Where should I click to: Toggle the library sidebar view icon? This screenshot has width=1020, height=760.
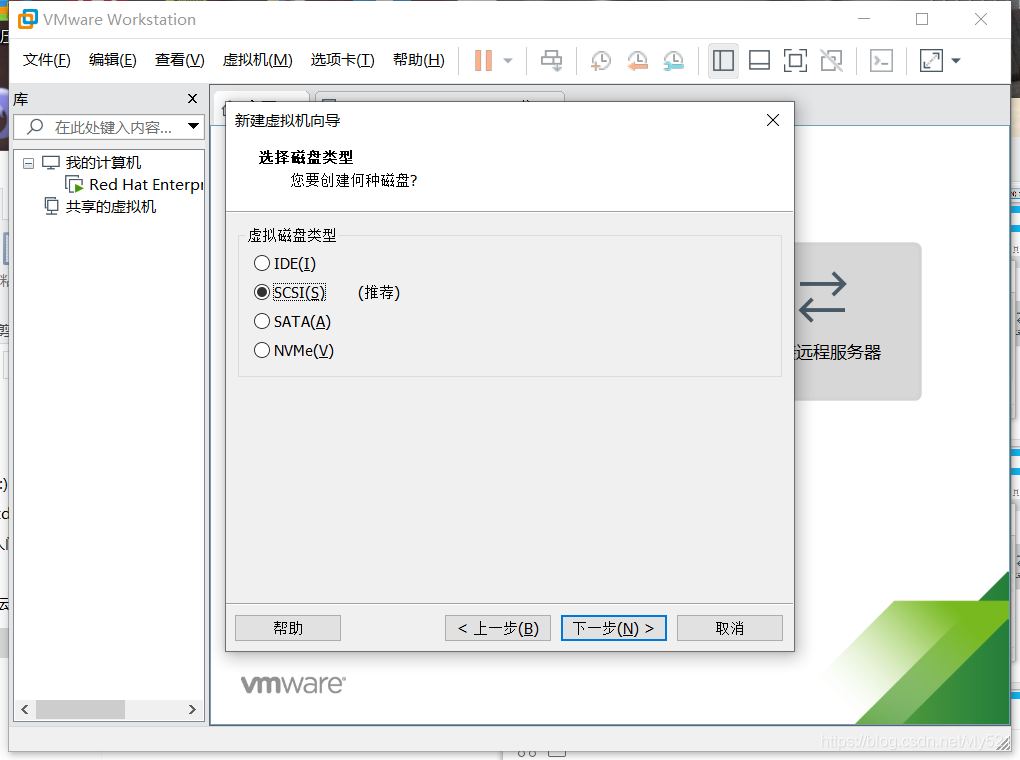tap(723, 61)
